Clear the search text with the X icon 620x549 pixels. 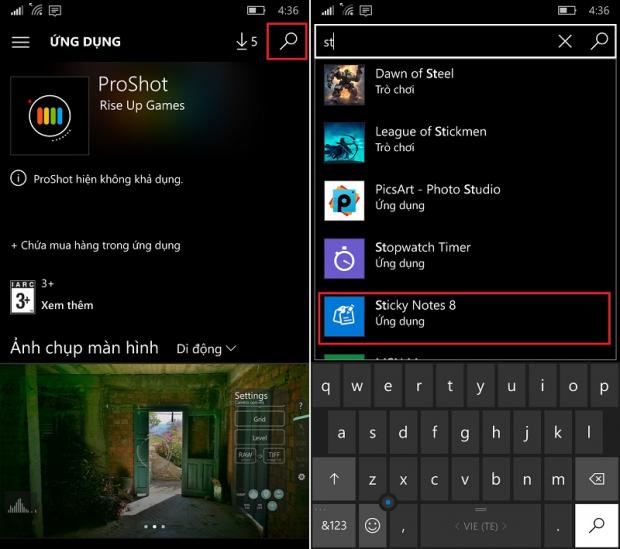tap(565, 41)
